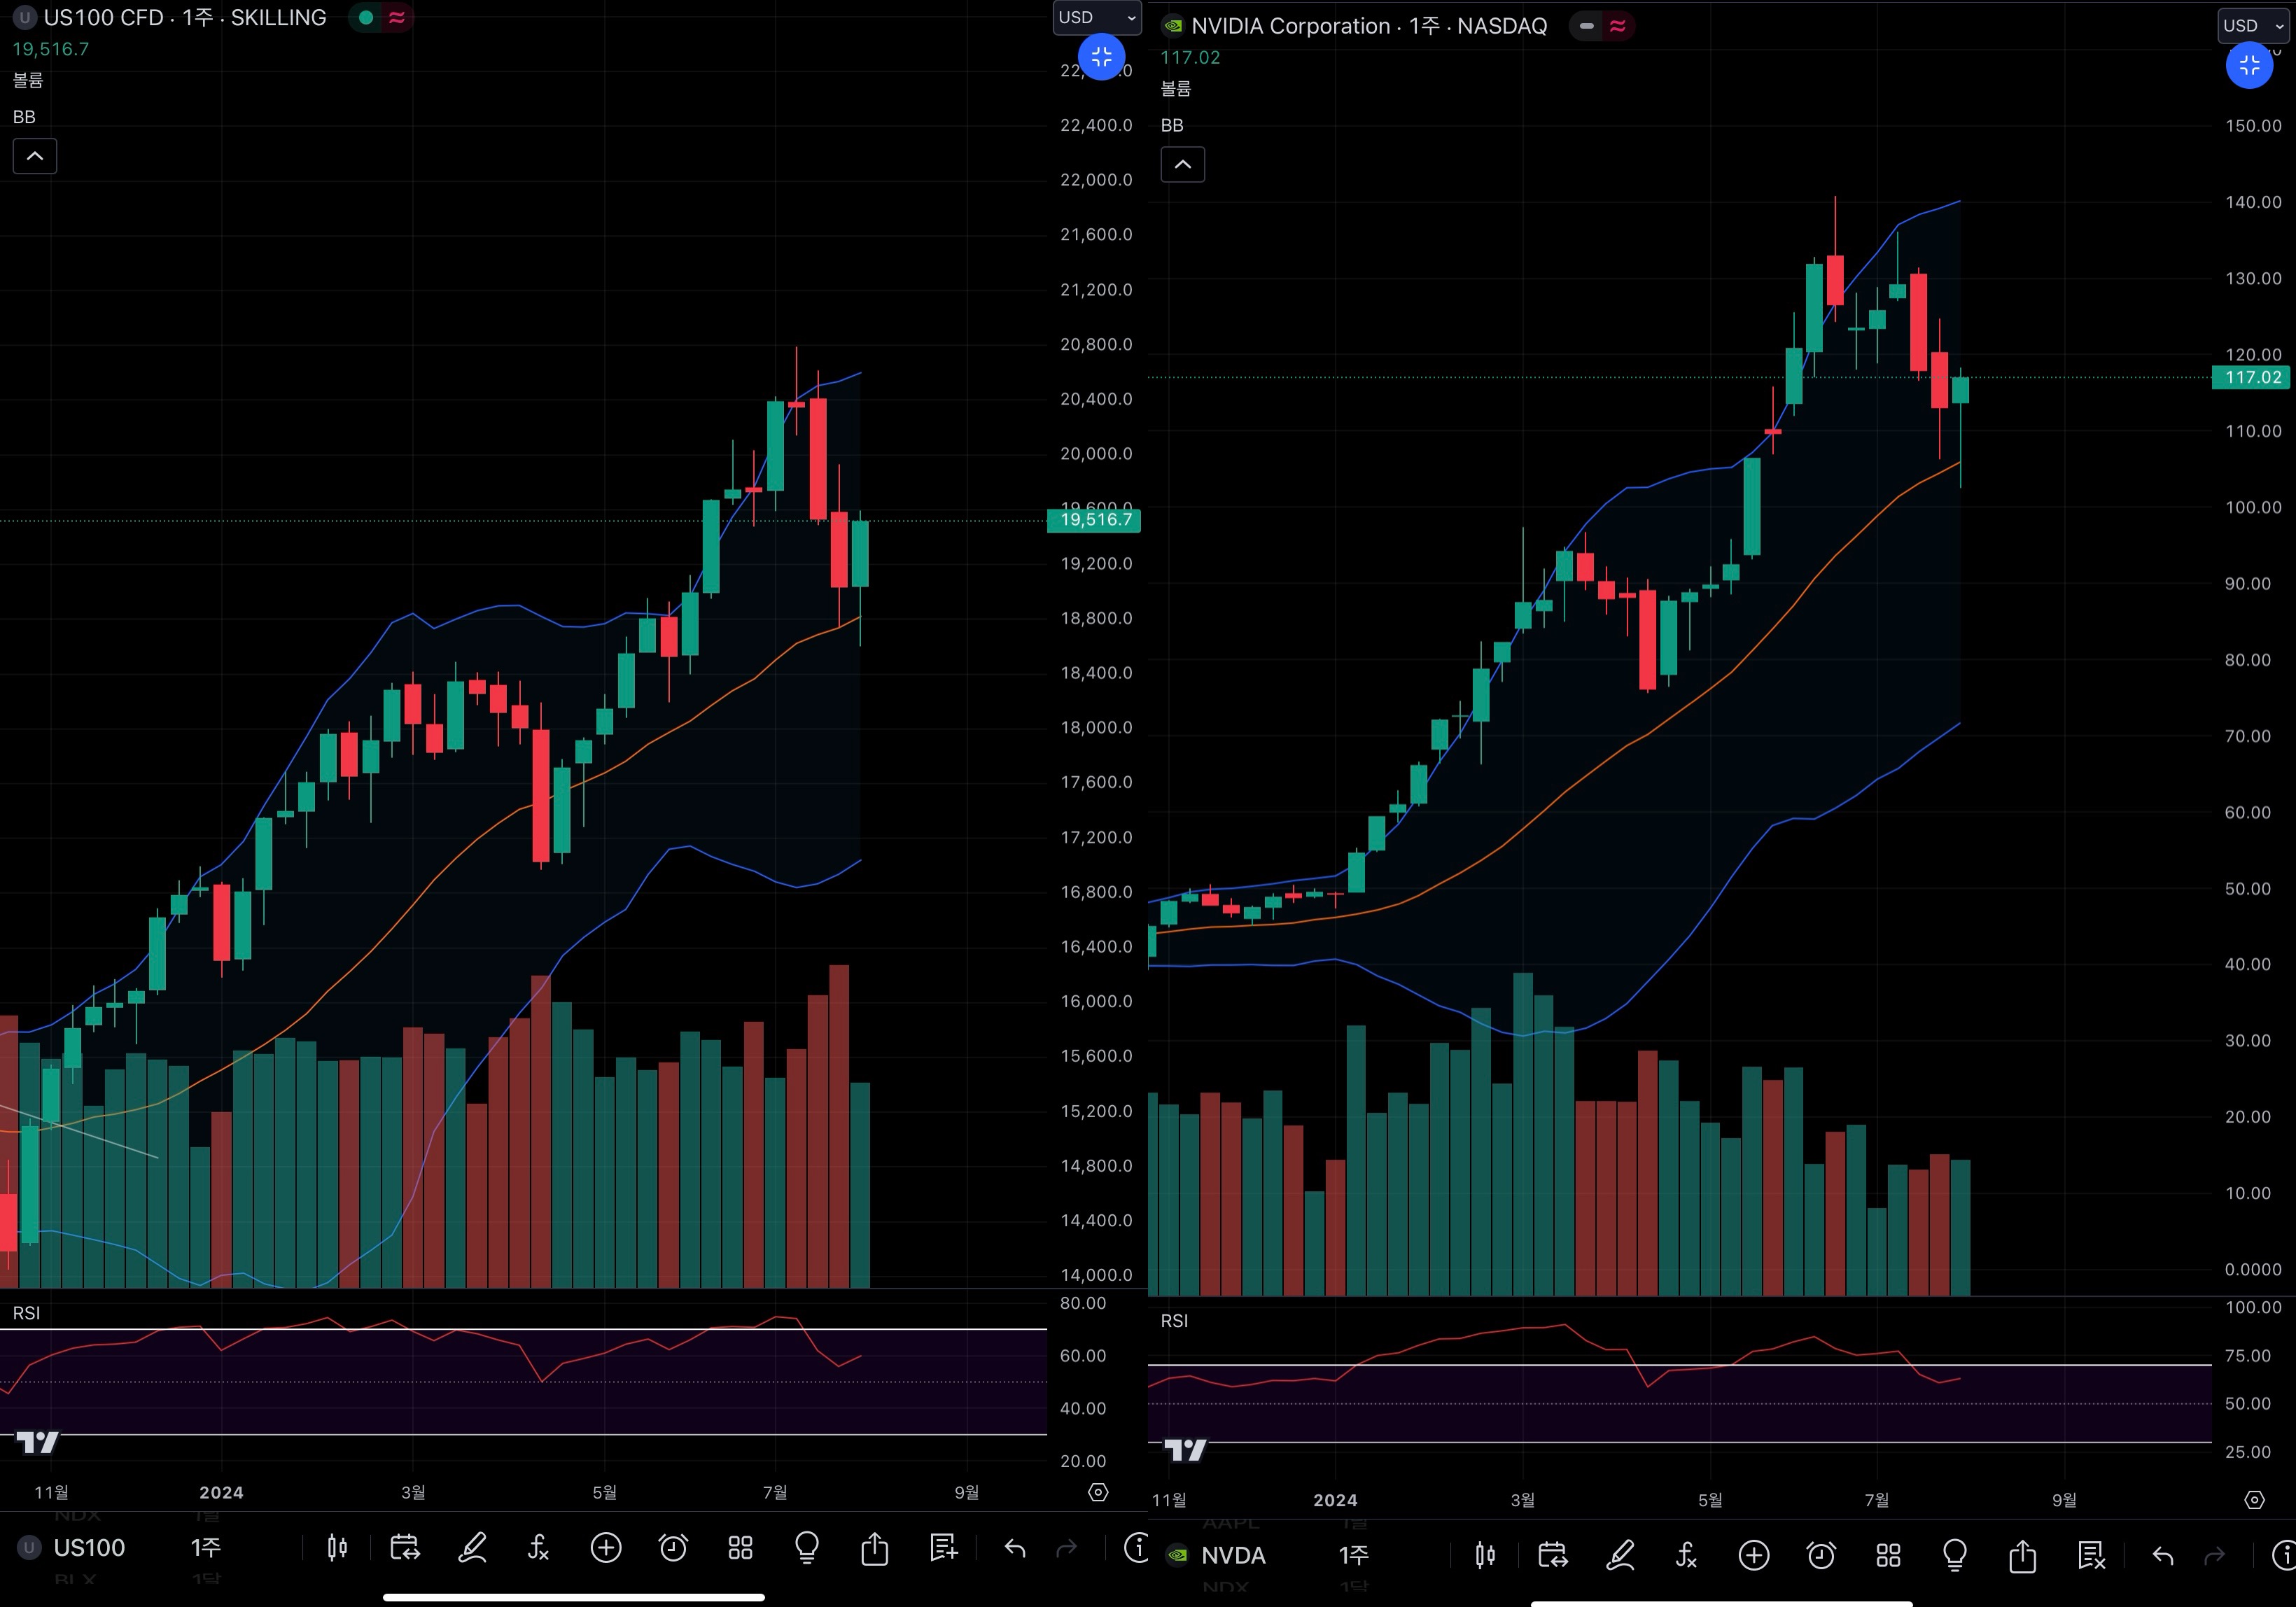Tap plus compare icon in US100 toolbar
Viewport: 2296px width, 1607px height.
(606, 1548)
